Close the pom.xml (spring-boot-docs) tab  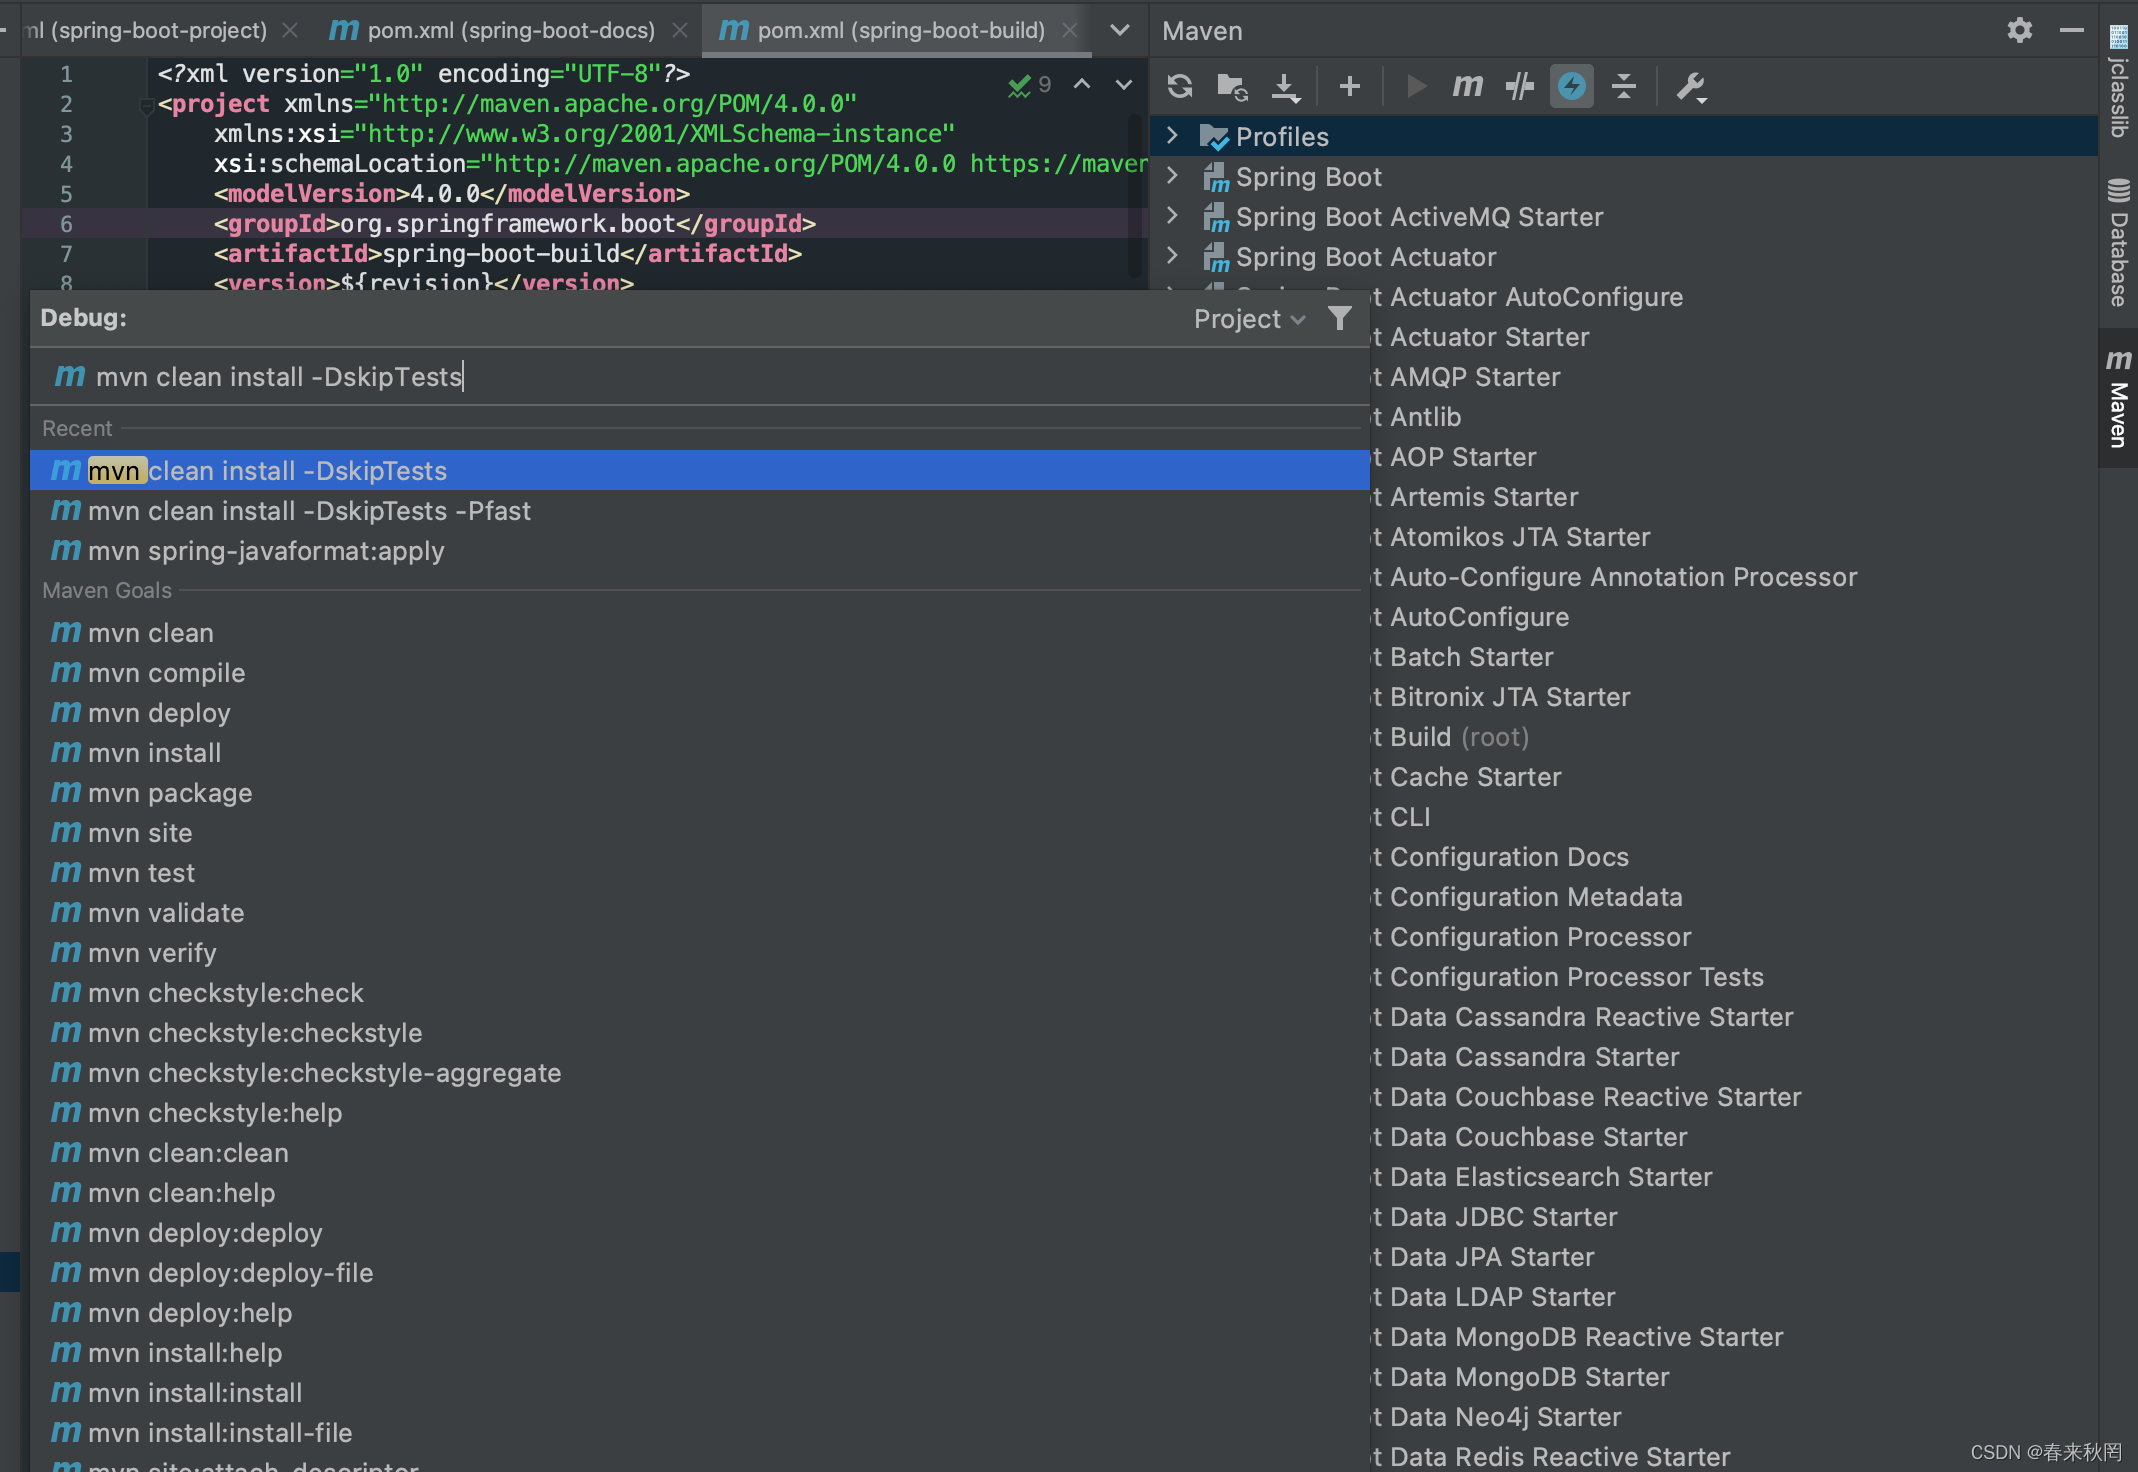coord(680,31)
